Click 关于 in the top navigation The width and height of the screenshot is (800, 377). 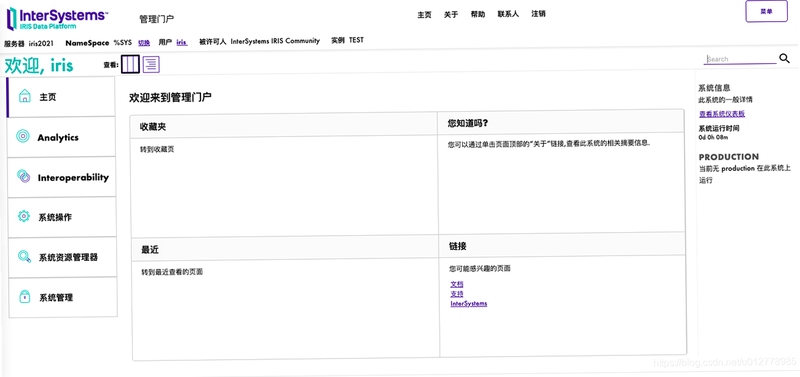tap(451, 15)
